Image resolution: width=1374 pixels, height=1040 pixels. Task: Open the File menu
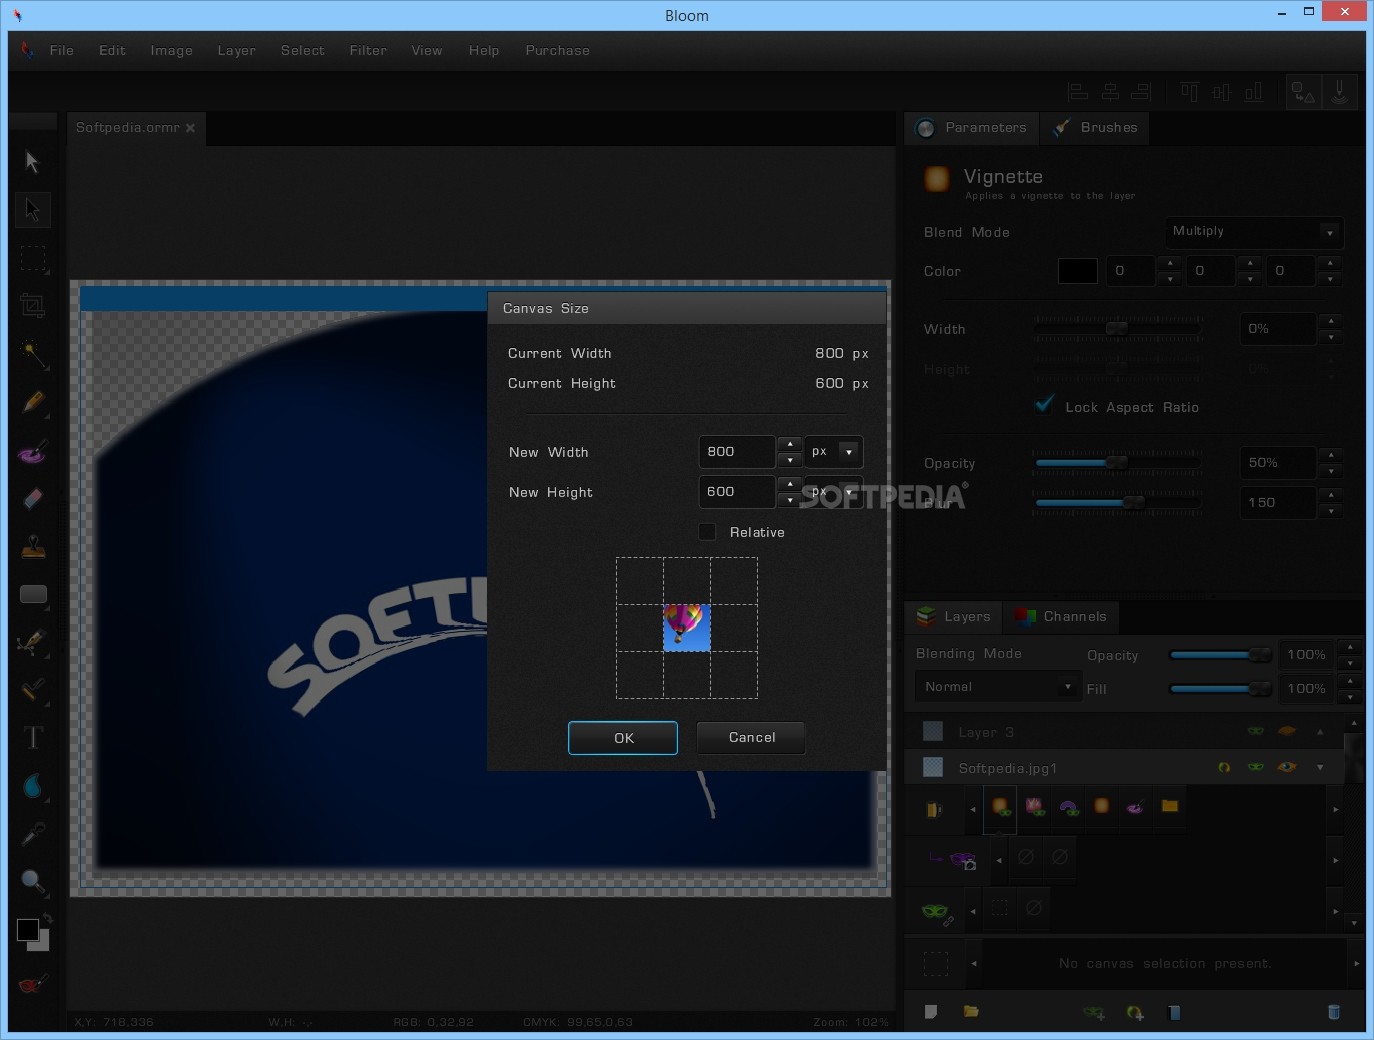(62, 50)
